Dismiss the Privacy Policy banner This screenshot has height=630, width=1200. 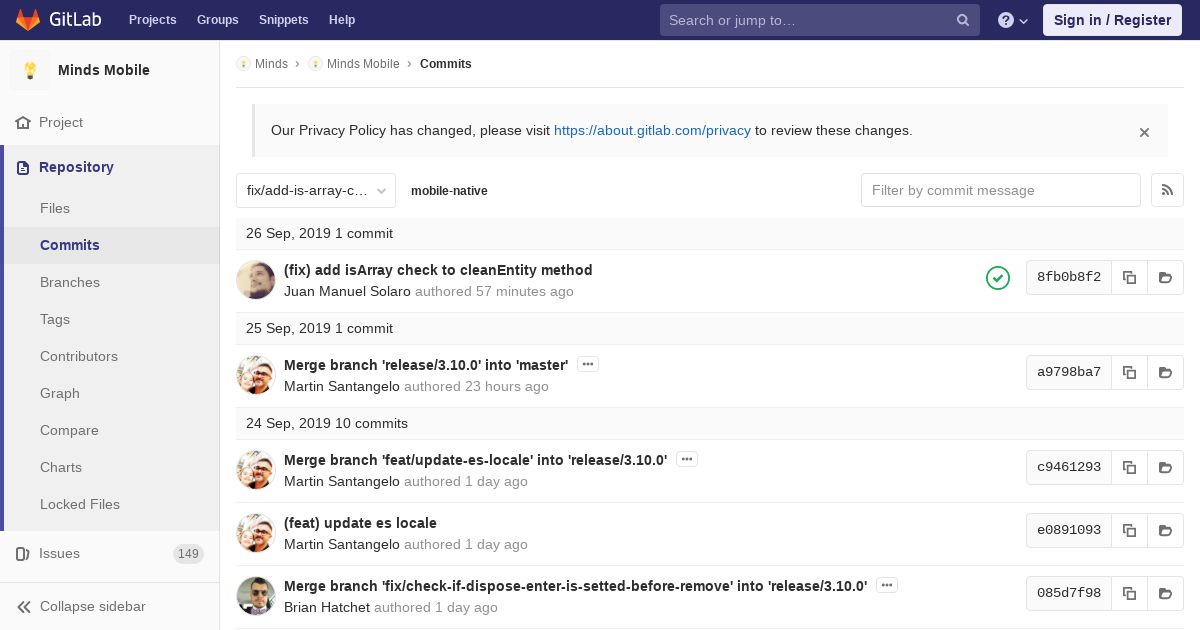pyautogui.click(x=1144, y=132)
